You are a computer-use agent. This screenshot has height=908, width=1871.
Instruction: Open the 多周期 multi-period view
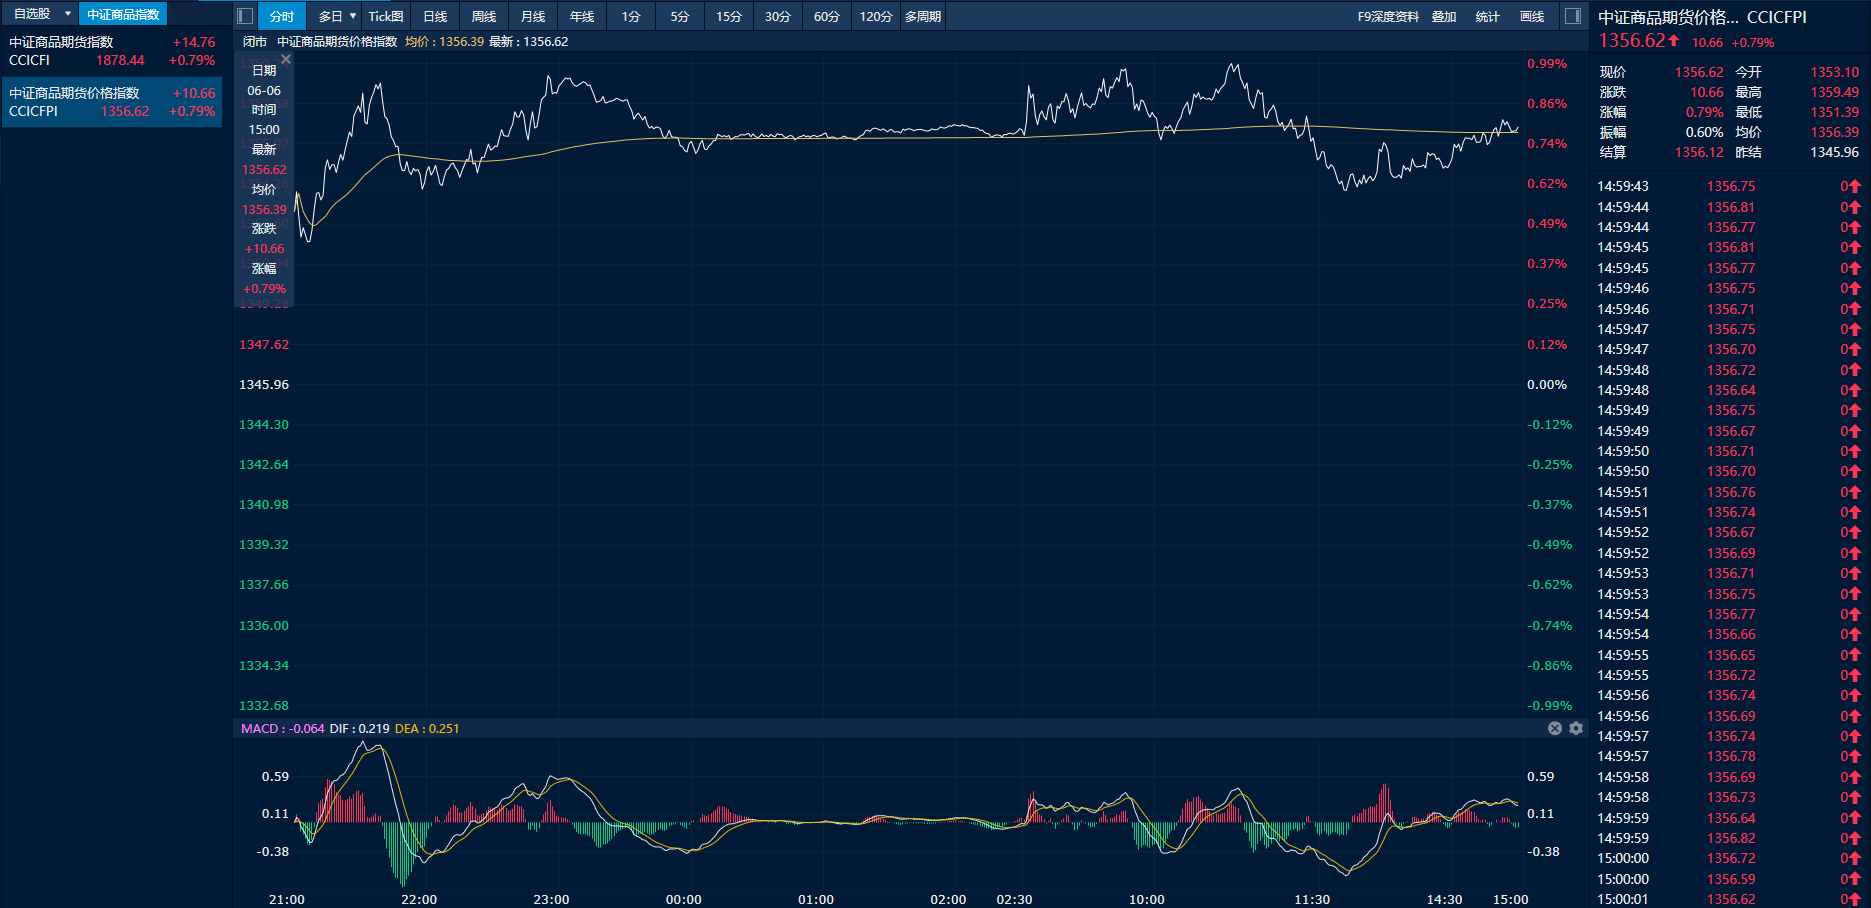(923, 16)
